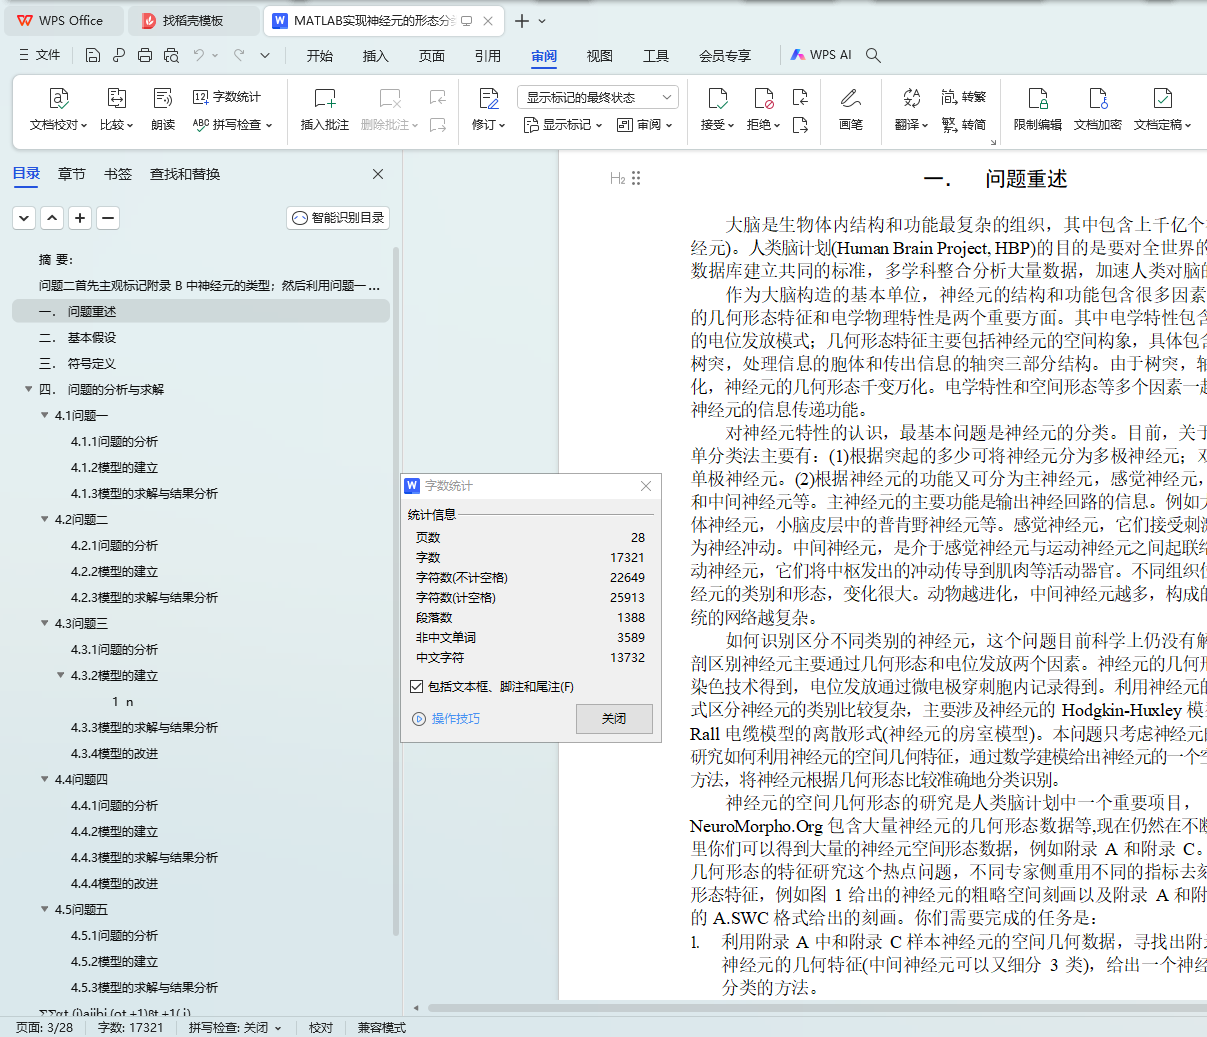
Task: Click plus button to promote outline level
Action: [x=80, y=218]
